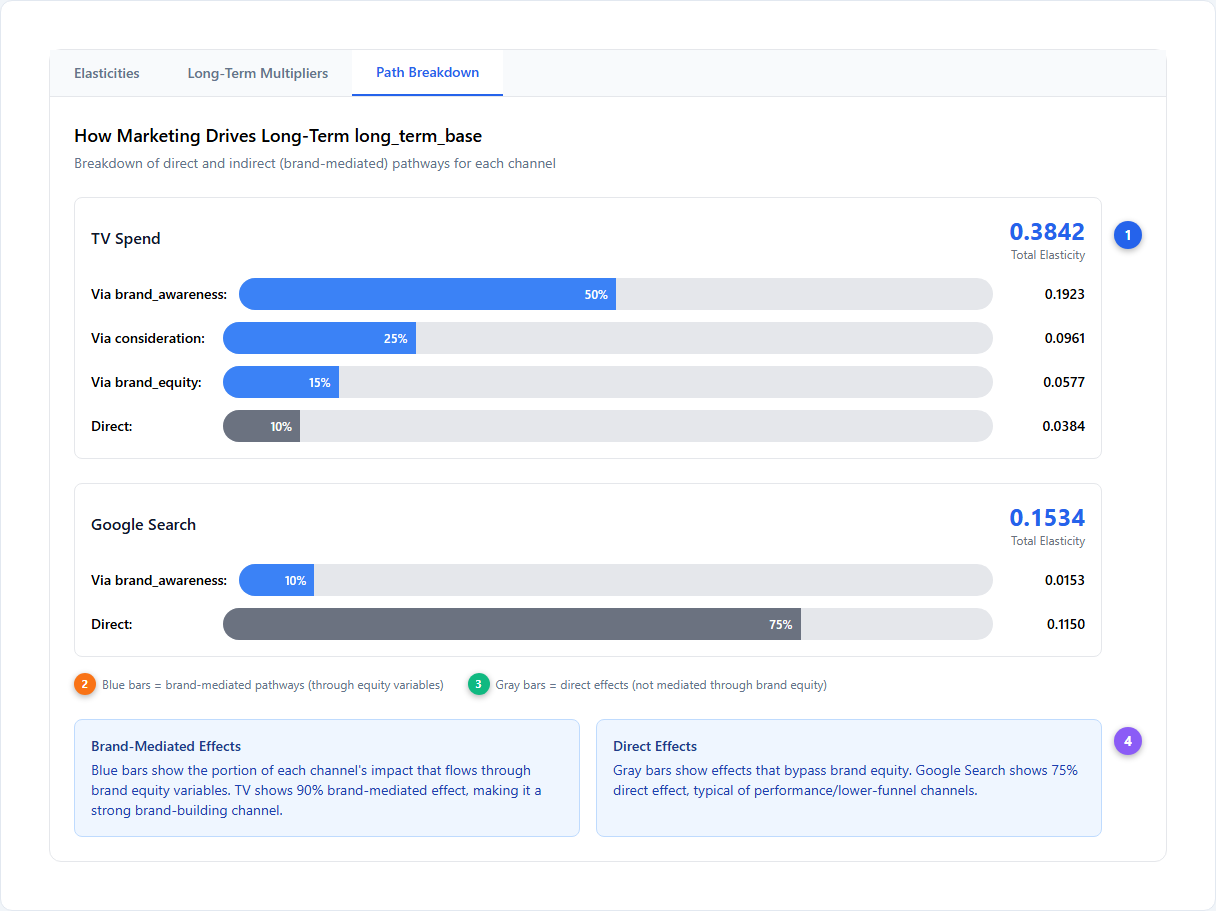Click the "Via brand_equity:" label
Image resolution: width=1216 pixels, height=911 pixels.
pos(148,382)
